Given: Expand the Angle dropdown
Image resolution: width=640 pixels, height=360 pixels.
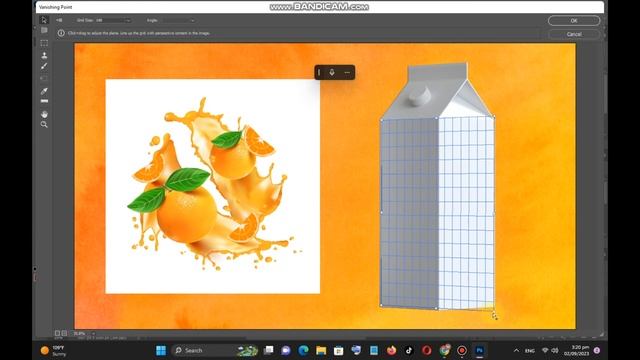Looking at the screenshot, I should [192, 20].
